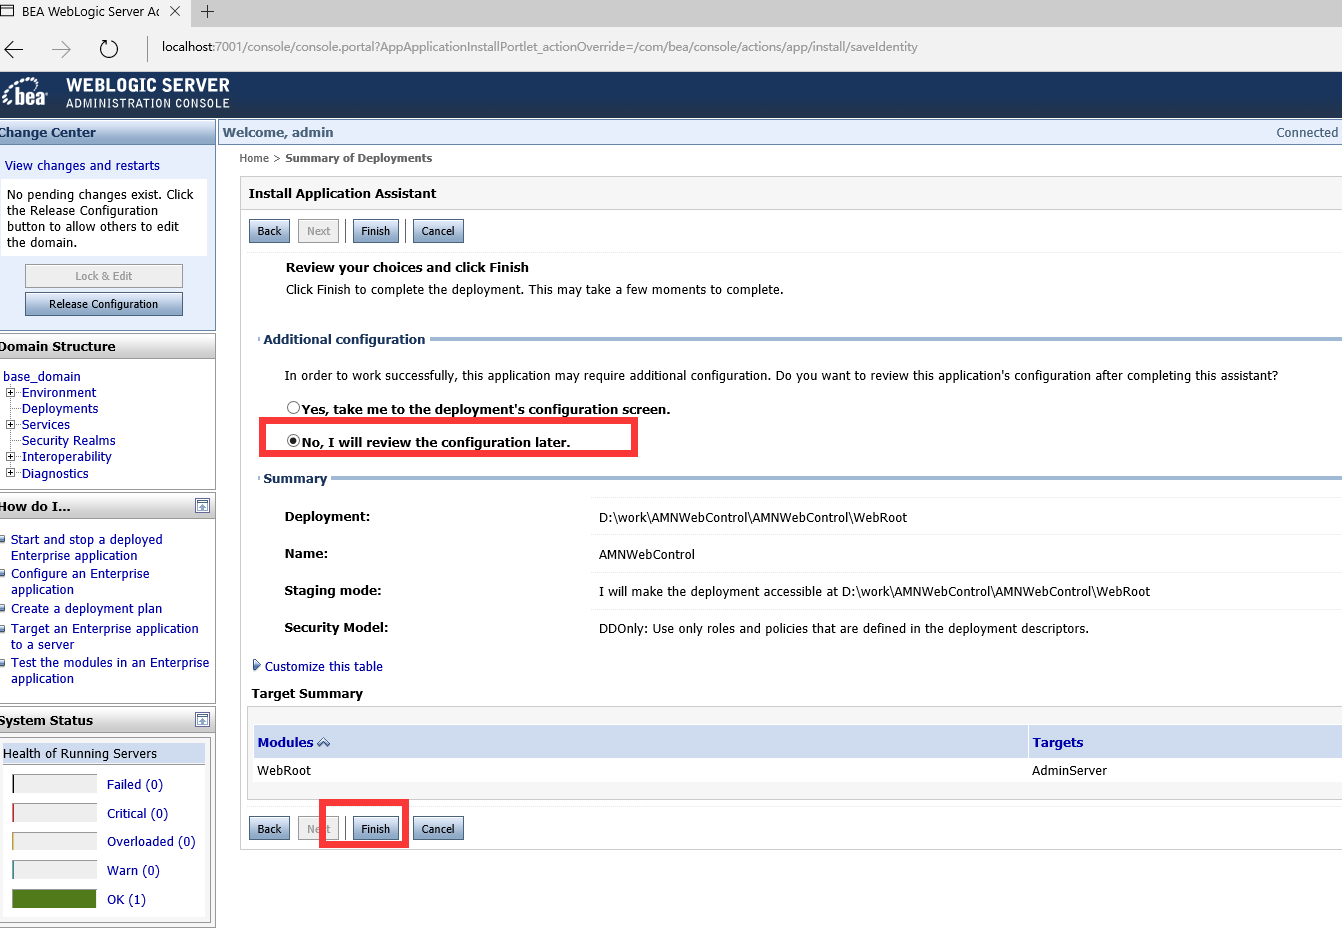Viewport: 1342px width, 942px height.
Task: Open Failed (0) server health link
Action: pos(135,785)
